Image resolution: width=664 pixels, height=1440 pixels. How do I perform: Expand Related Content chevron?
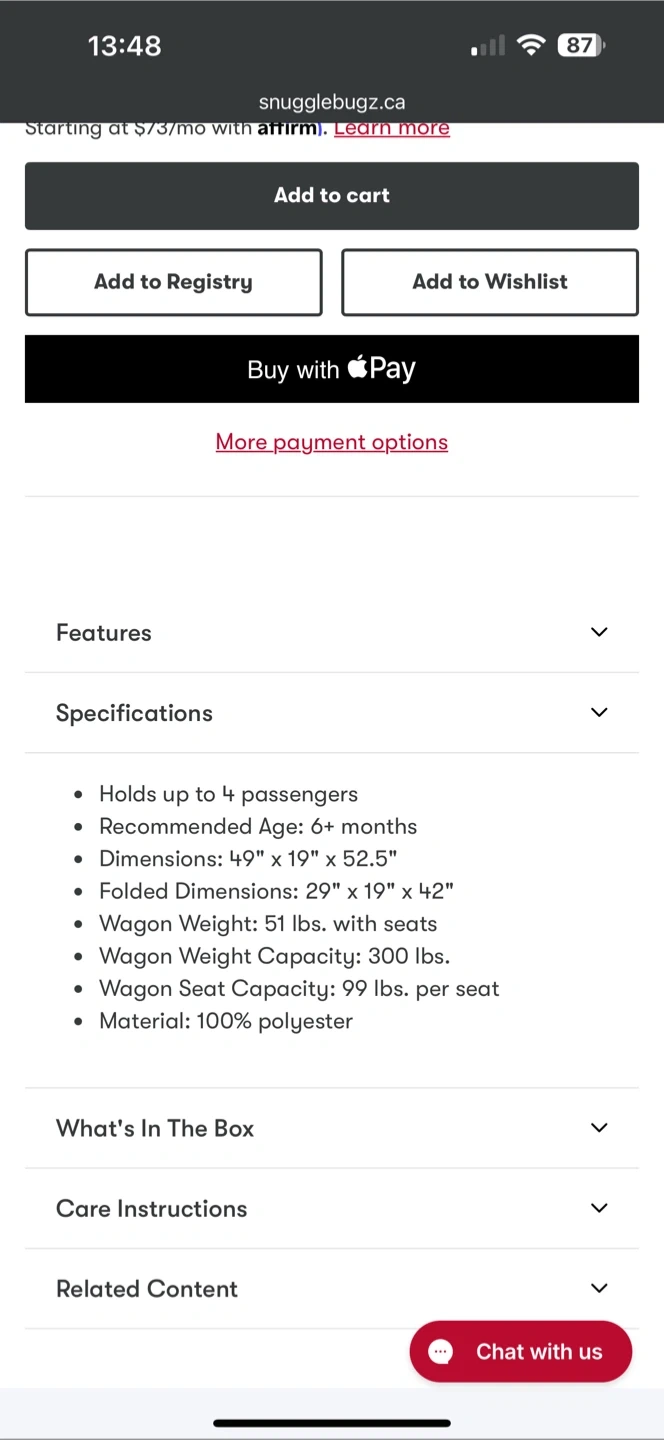click(x=599, y=1288)
